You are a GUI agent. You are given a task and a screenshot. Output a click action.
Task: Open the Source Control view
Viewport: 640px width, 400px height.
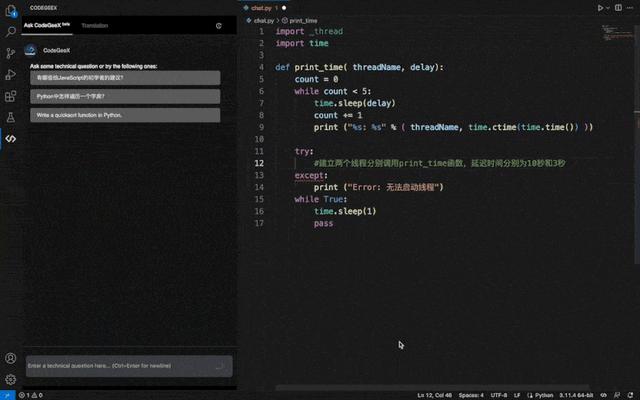click(11, 53)
